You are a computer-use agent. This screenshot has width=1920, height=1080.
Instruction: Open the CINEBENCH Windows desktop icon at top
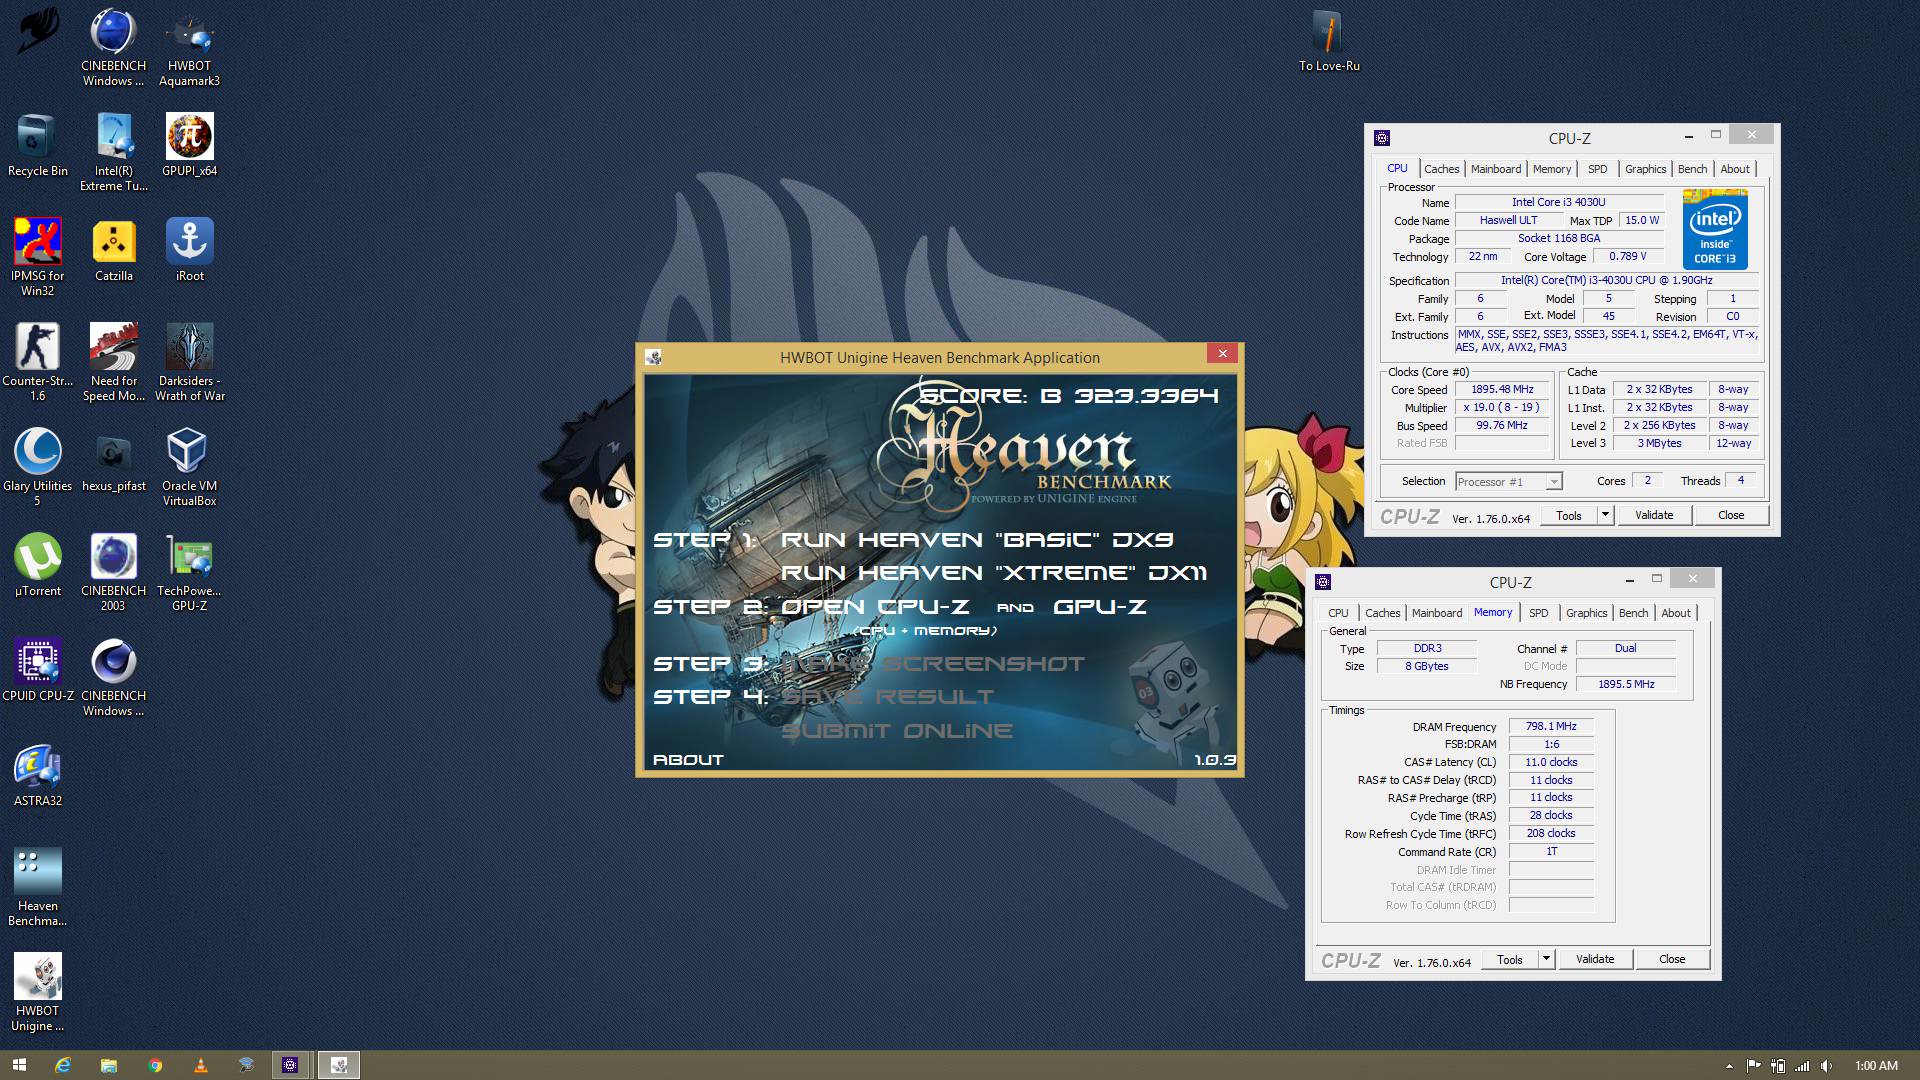[x=113, y=48]
